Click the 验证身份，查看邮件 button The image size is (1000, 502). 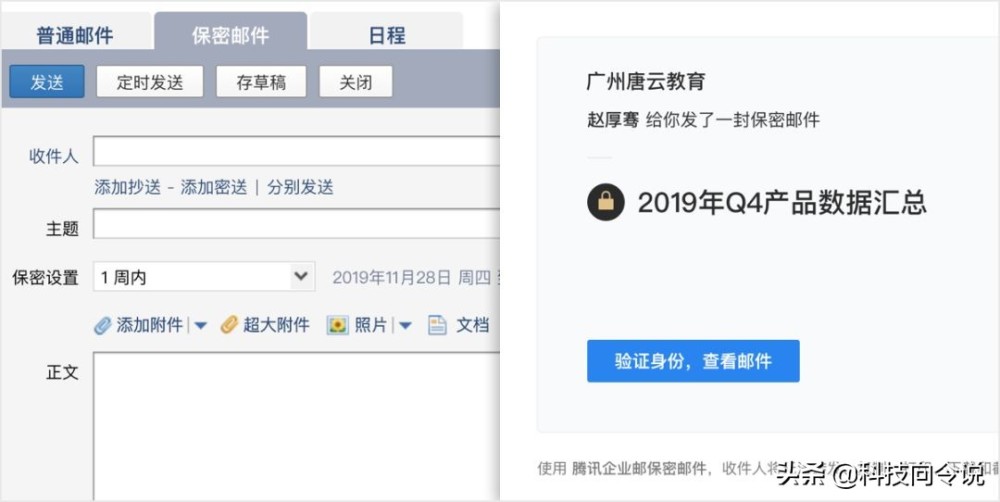pos(692,361)
